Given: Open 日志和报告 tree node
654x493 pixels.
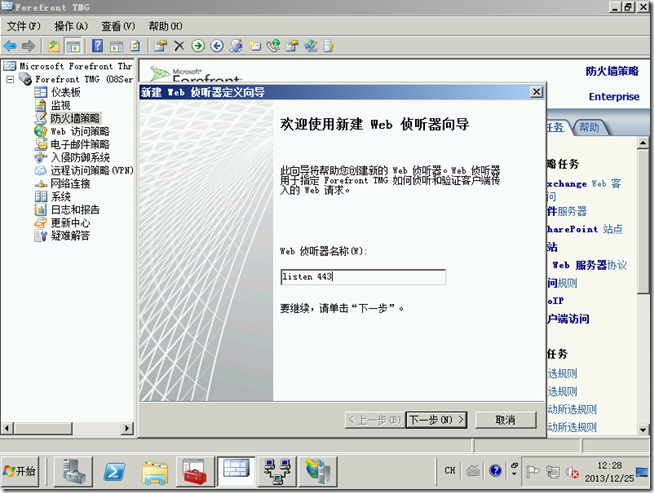Looking at the screenshot, I should coord(75,209).
